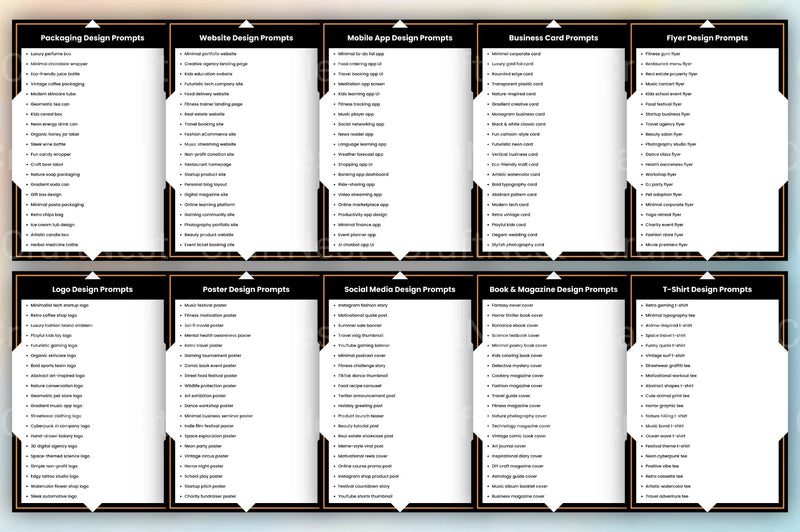Select 'YouTube gaming banner' list item
Screen dimensions: 800x532
pos(363,345)
